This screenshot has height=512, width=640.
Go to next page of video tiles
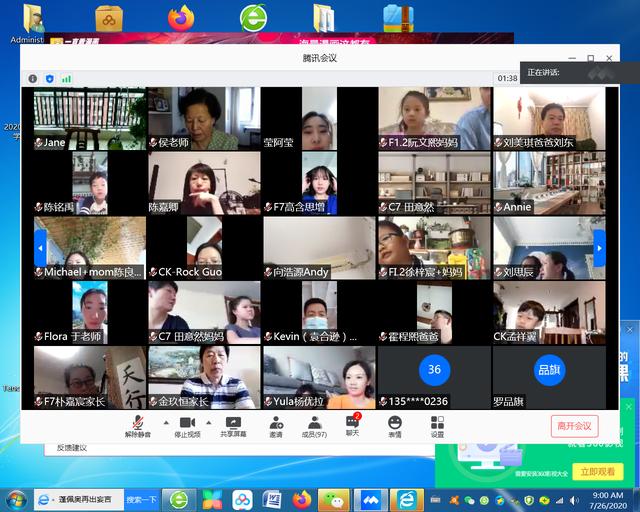599,248
